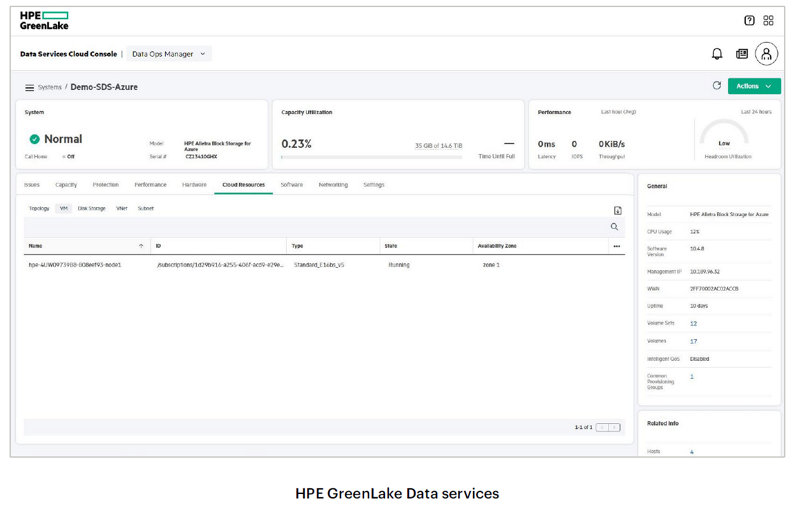Click the WWN value 2FF70002AC02ACCB
Viewport: 800px width, 506px height.
(714, 289)
